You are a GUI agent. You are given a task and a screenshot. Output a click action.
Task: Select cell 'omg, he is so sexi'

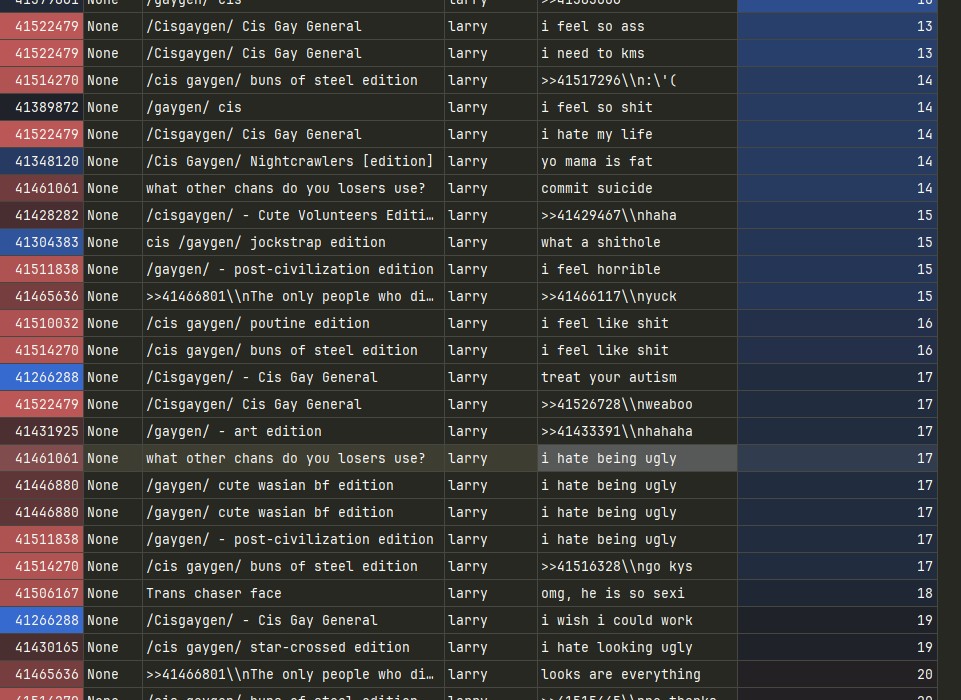[x=637, y=593]
